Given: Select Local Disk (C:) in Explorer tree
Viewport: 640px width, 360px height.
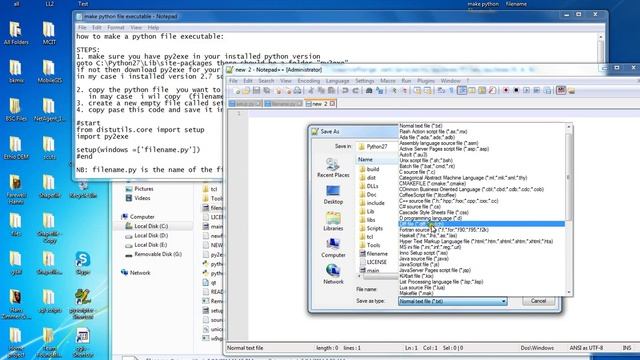Looking at the screenshot, I should coord(151,226).
